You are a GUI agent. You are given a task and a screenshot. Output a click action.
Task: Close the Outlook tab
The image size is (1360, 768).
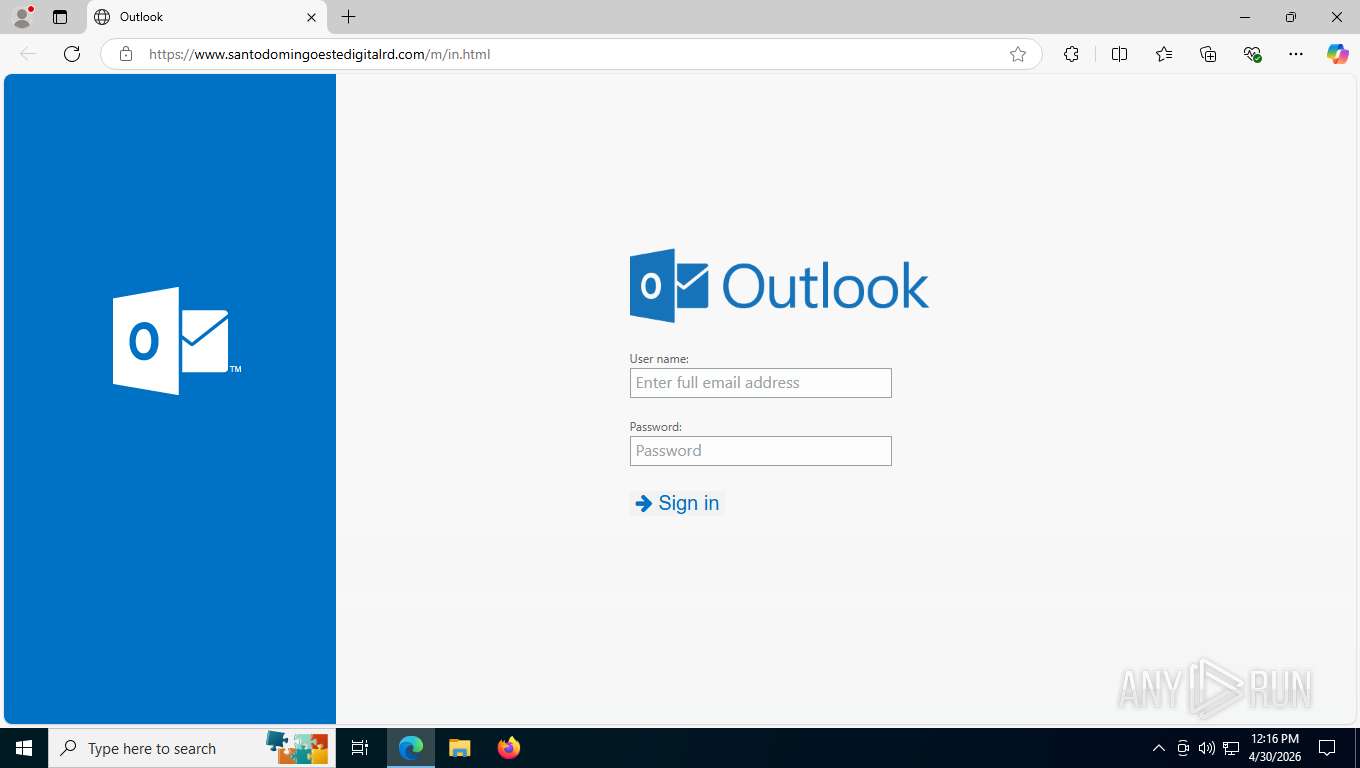(311, 17)
